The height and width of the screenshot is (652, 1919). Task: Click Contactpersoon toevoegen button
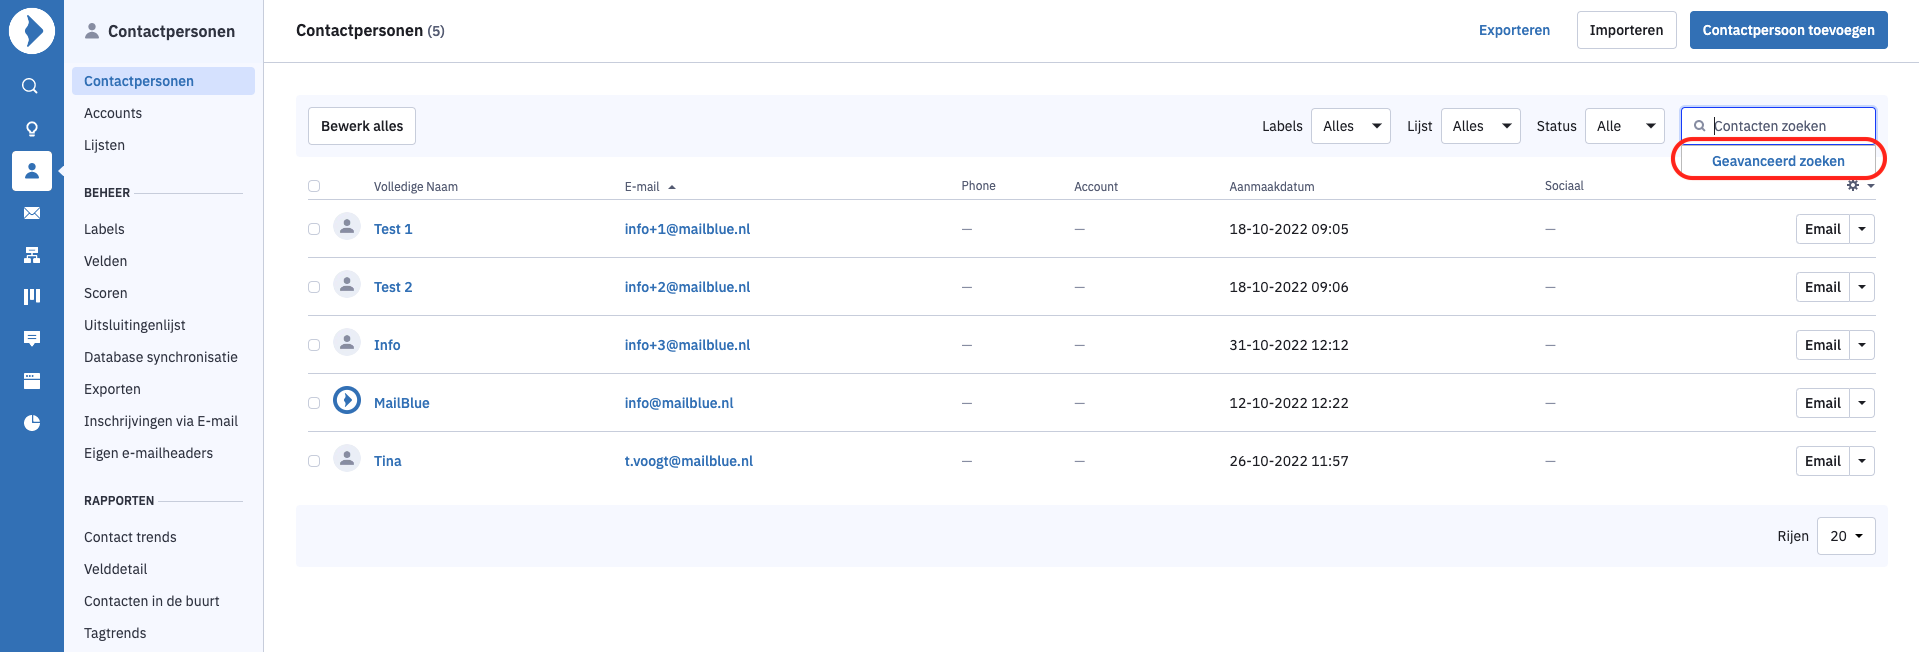[x=1788, y=30]
